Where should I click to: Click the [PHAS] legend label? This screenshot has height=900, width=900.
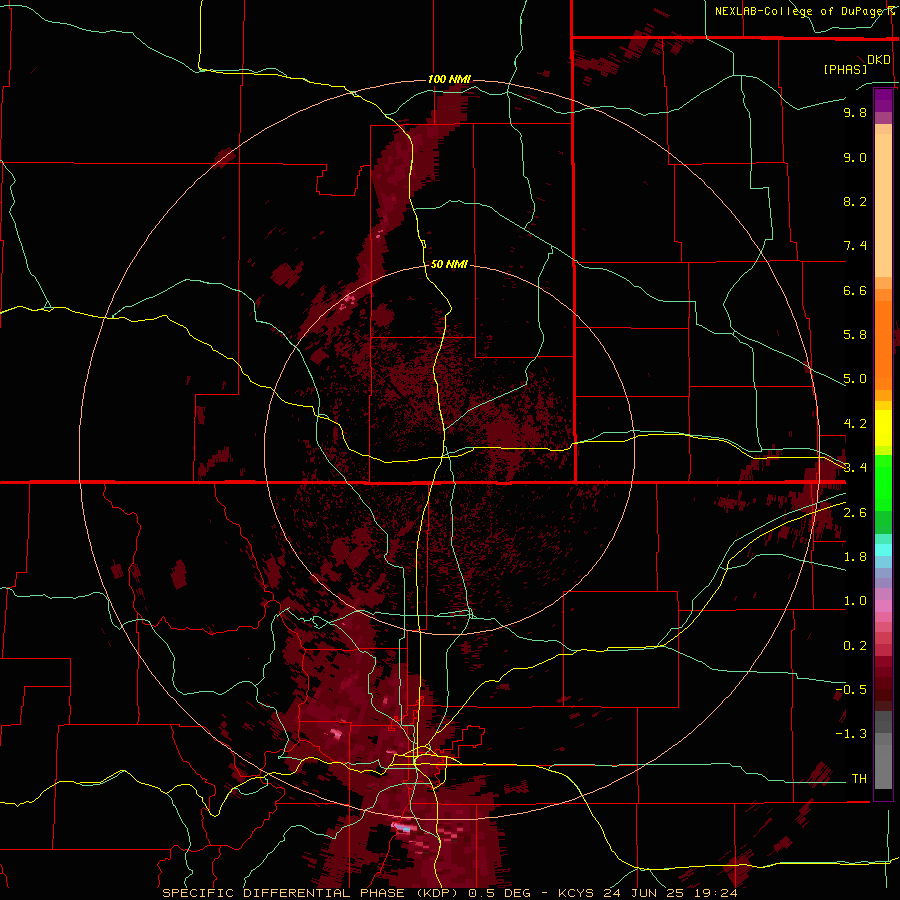[845, 69]
